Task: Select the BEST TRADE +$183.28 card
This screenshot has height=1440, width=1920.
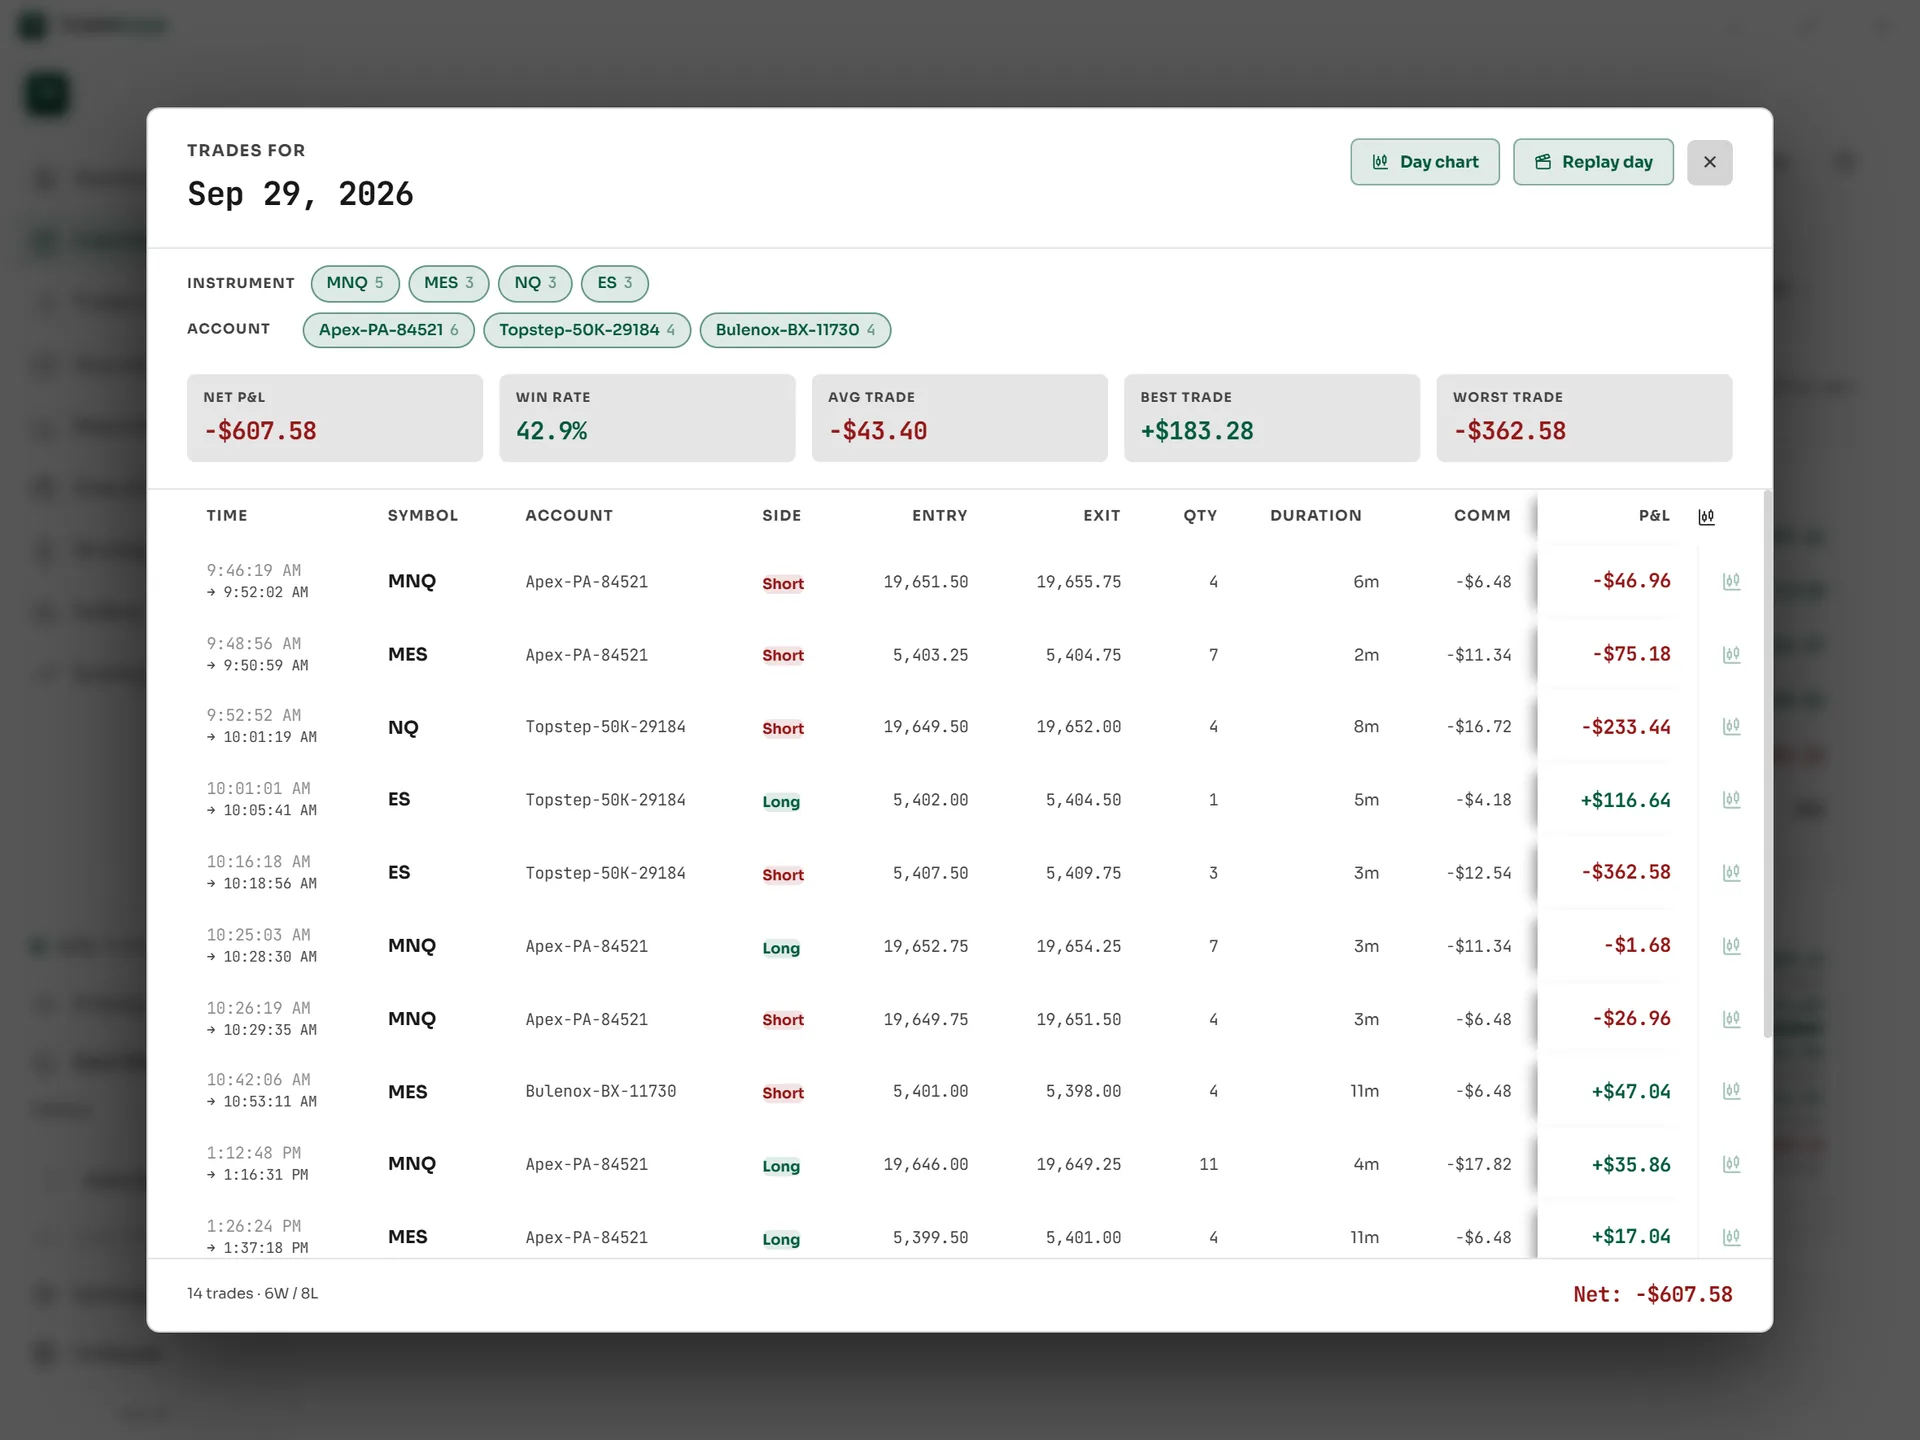Action: pyautogui.click(x=1272, y=418)
